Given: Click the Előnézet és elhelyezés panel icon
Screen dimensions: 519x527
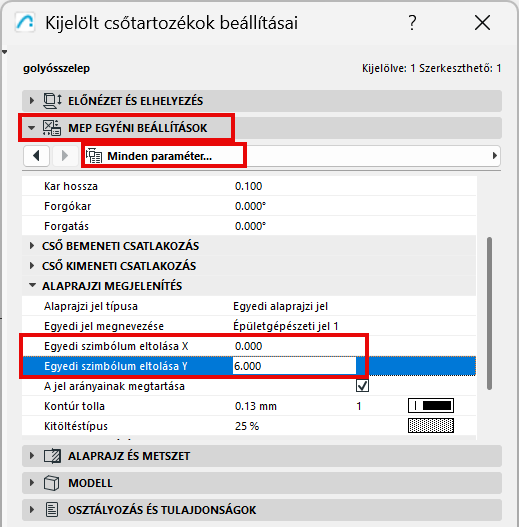Looking at the screenshot, I should [52, 101].
